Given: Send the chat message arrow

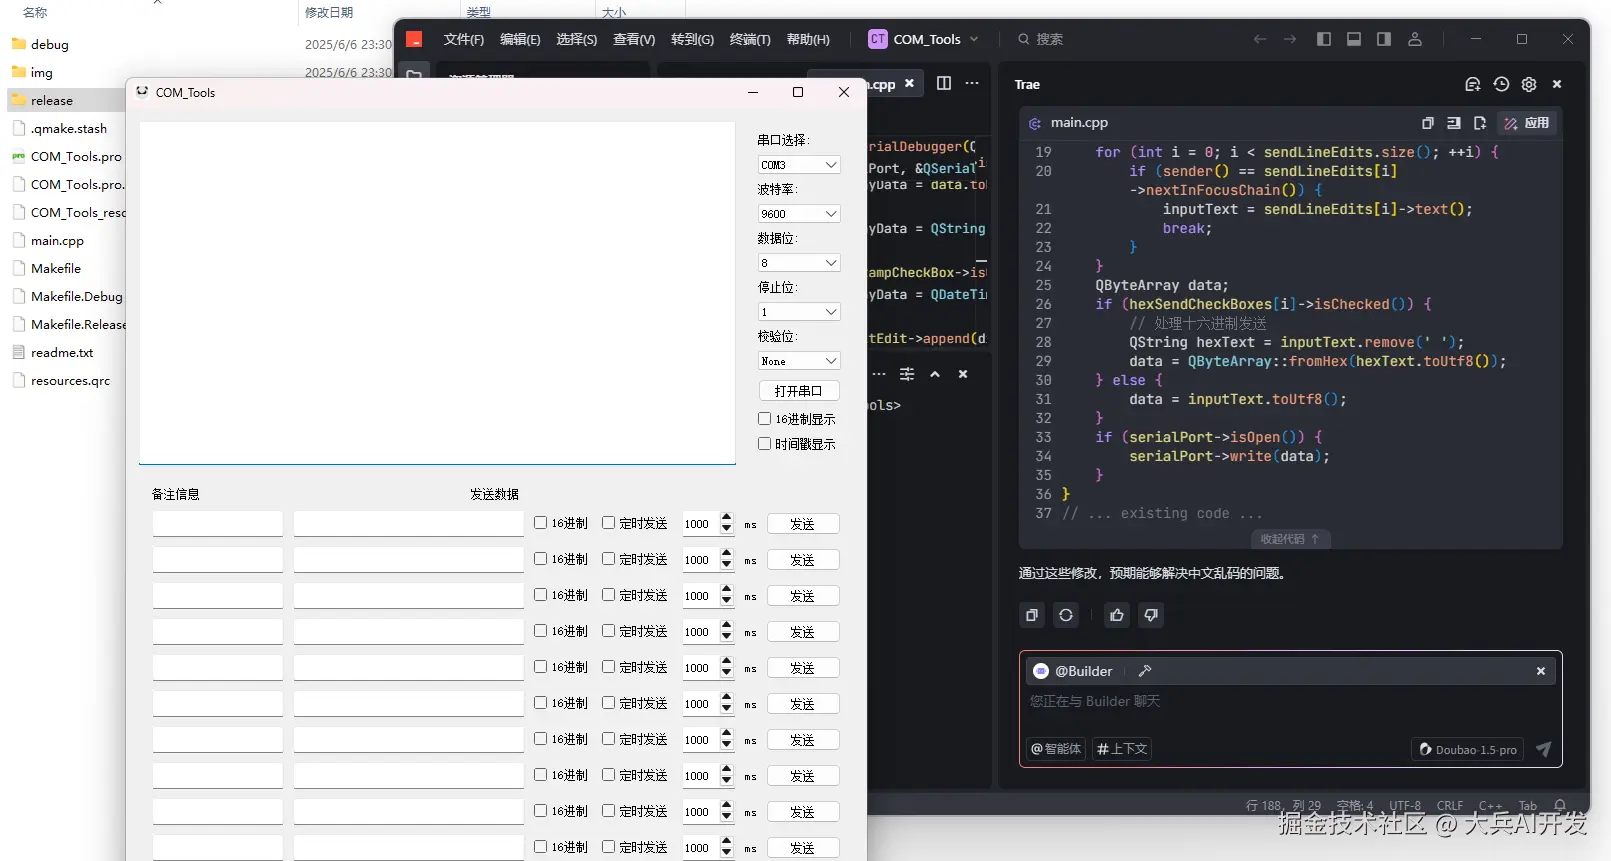Looking at the screenshot, I should coord(1544,749).
